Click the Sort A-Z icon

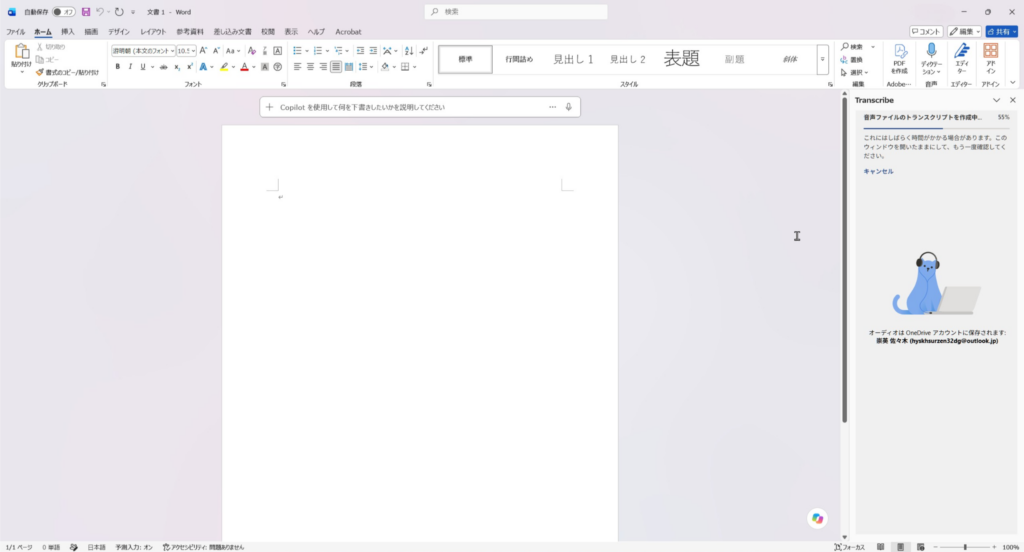409,50
